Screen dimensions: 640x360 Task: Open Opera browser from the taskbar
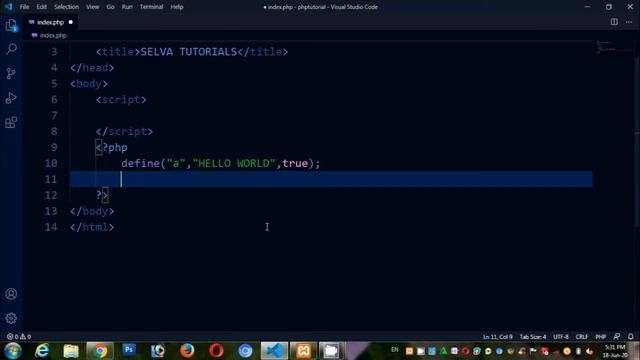[216, 351]
